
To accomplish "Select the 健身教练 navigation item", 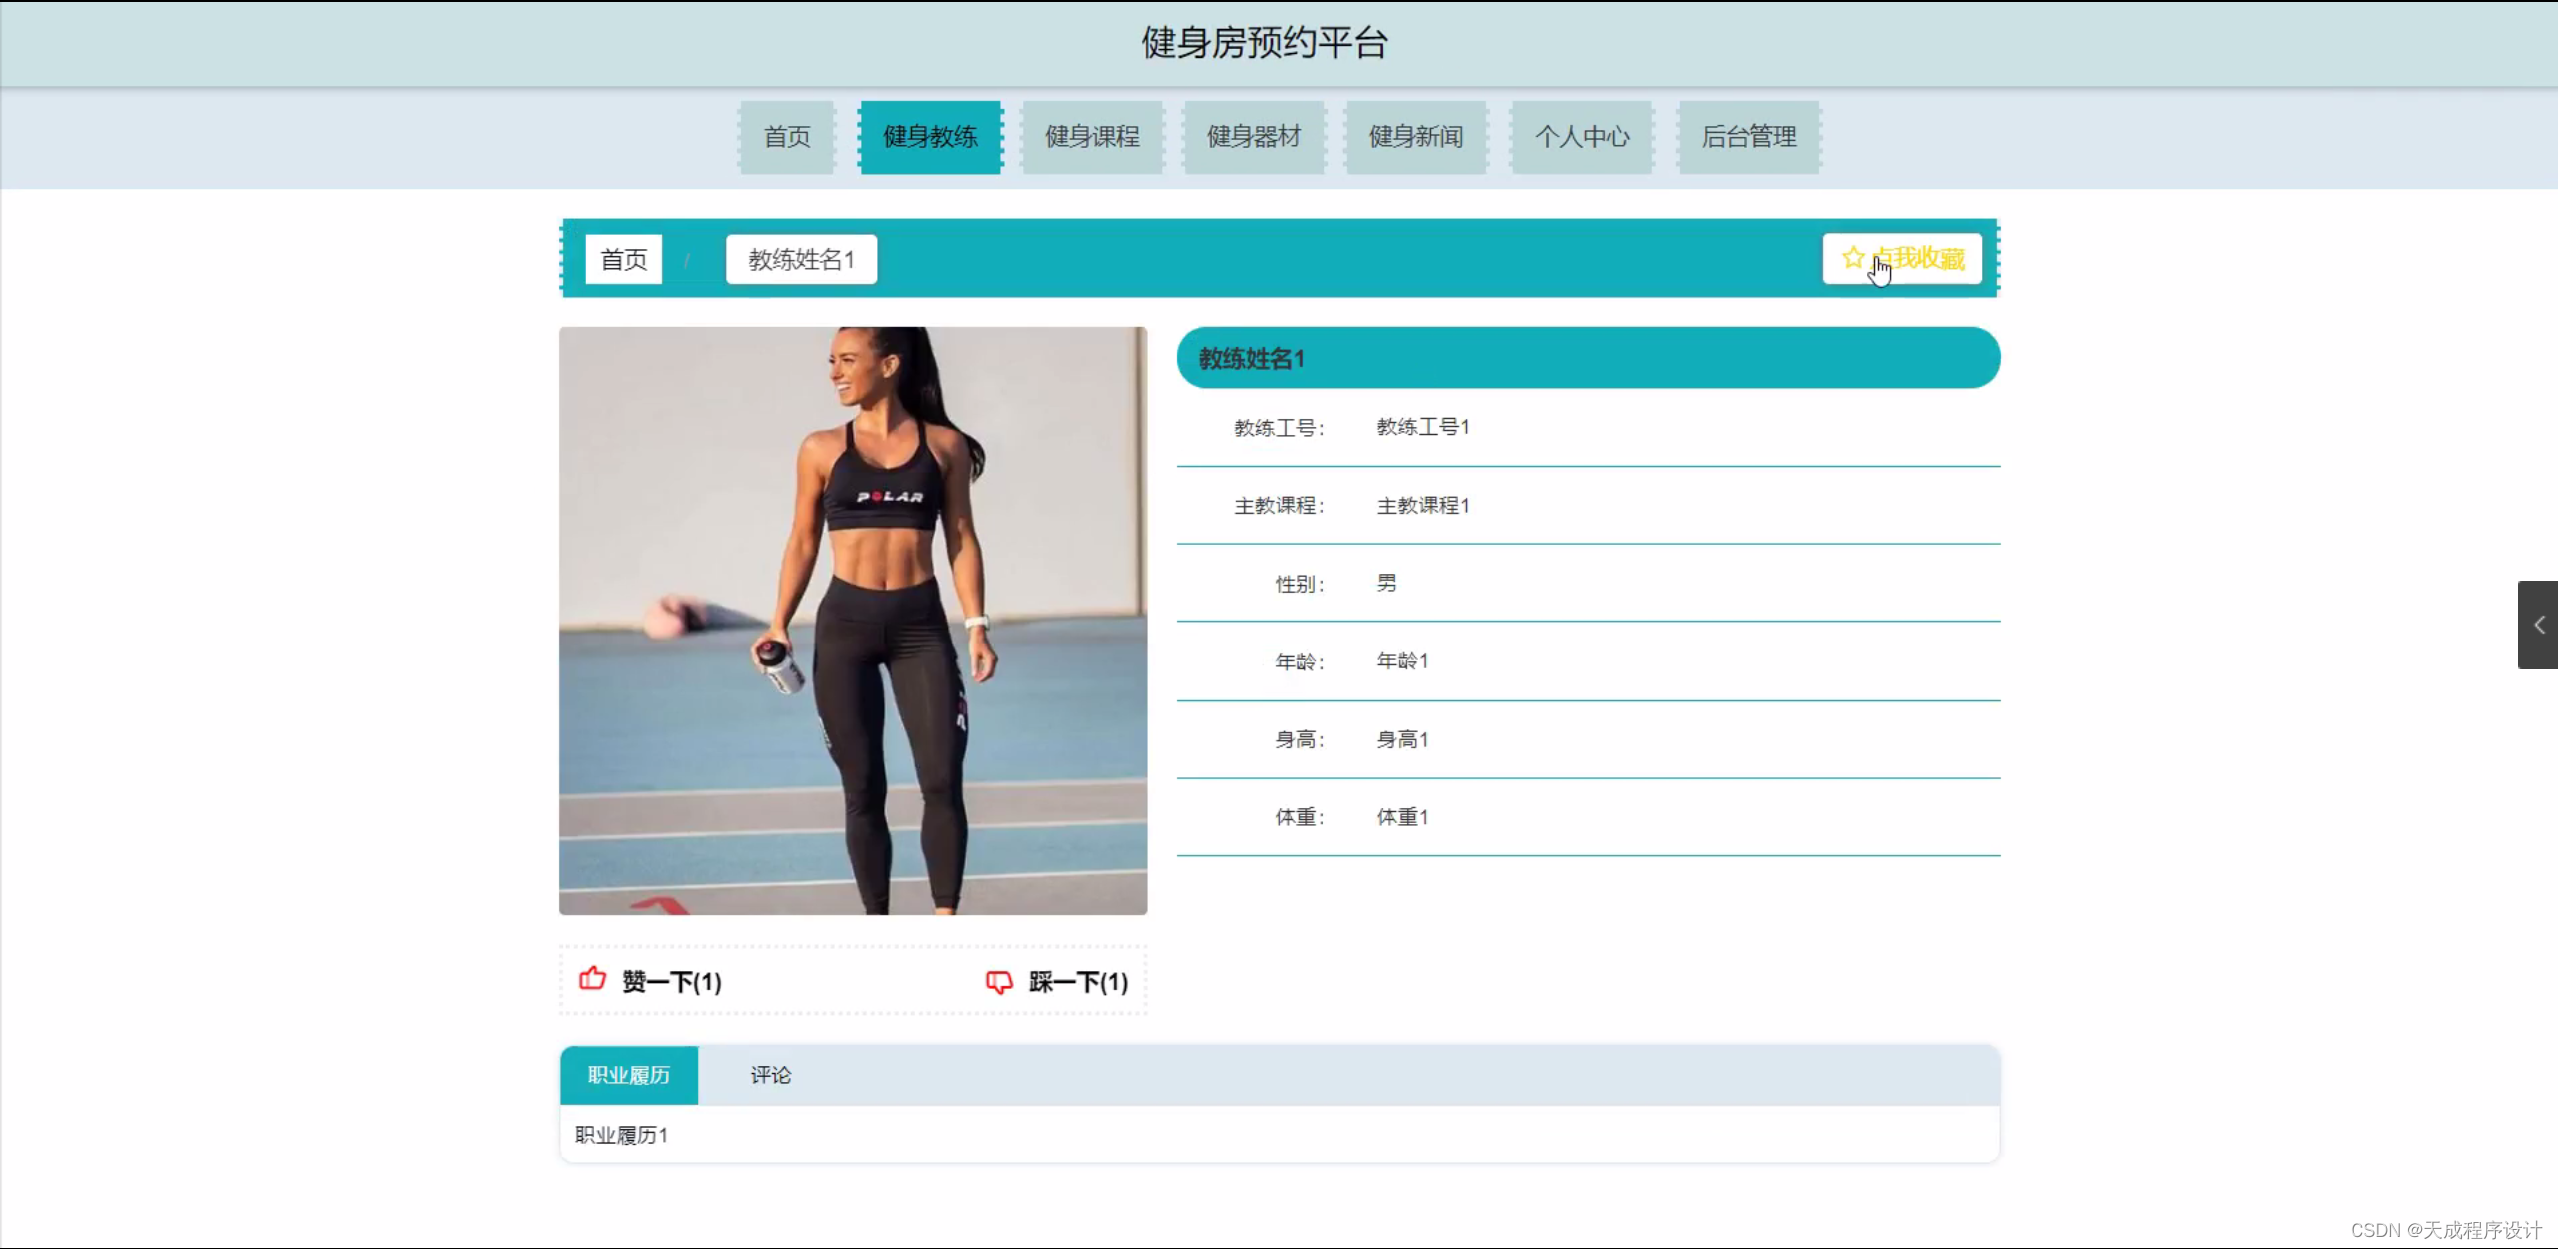I will pos(930,137).
